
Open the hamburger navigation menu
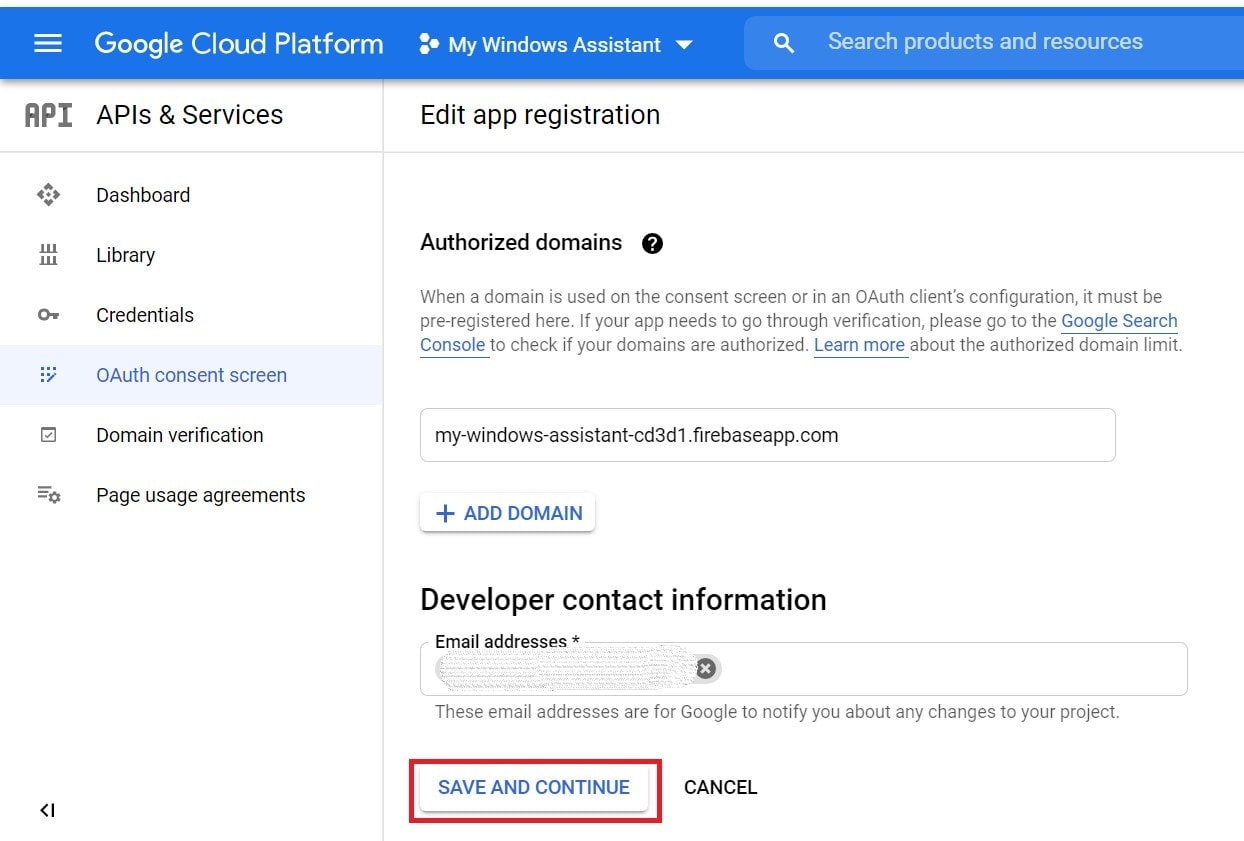[48, 44]
